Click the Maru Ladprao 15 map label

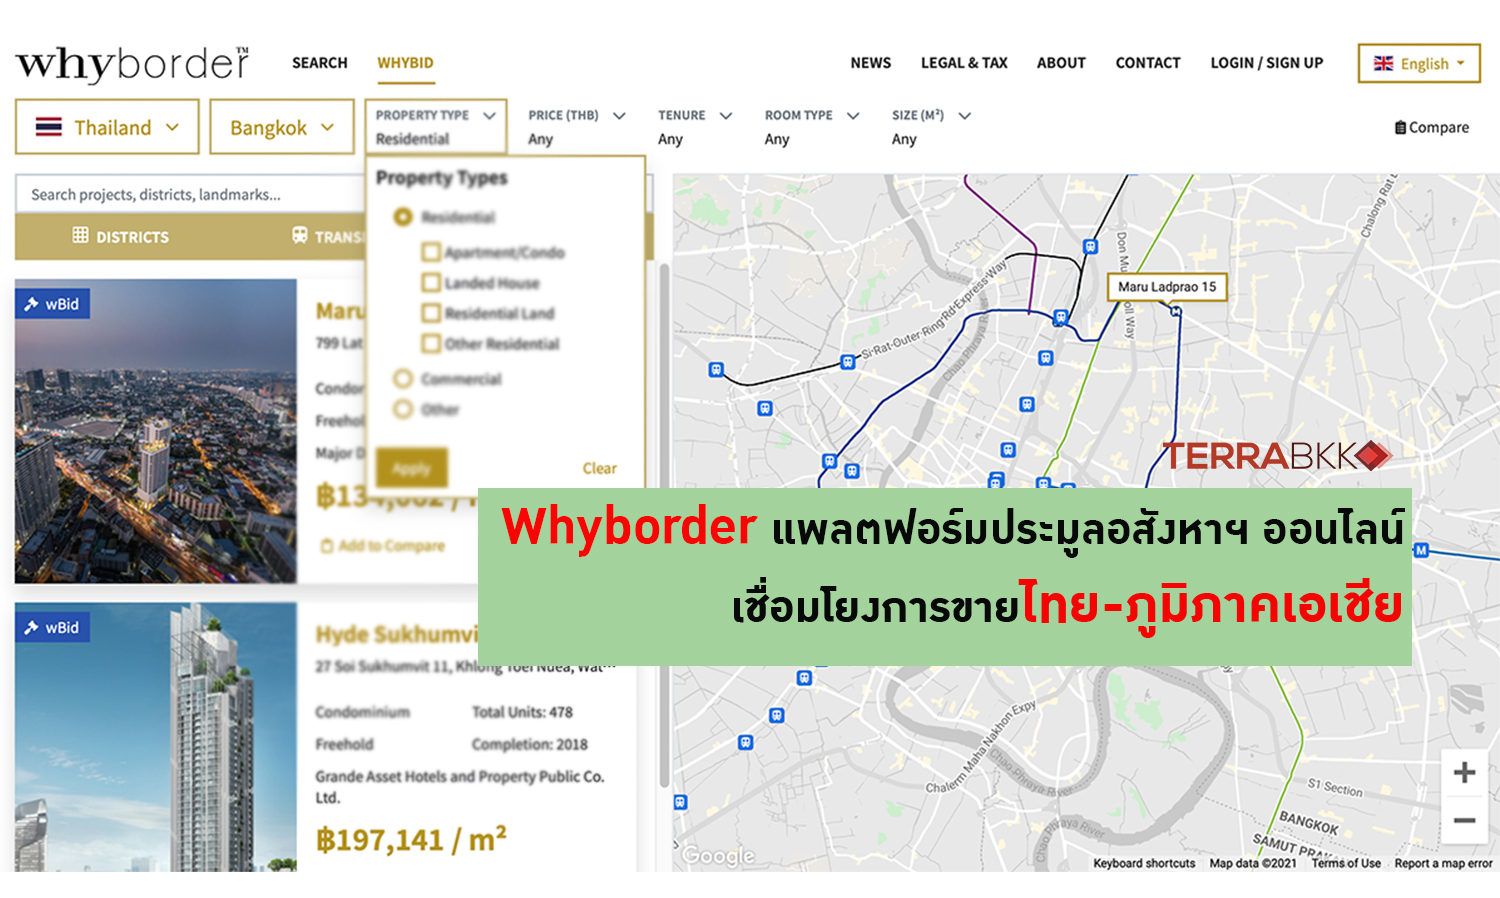(1167, 287)
